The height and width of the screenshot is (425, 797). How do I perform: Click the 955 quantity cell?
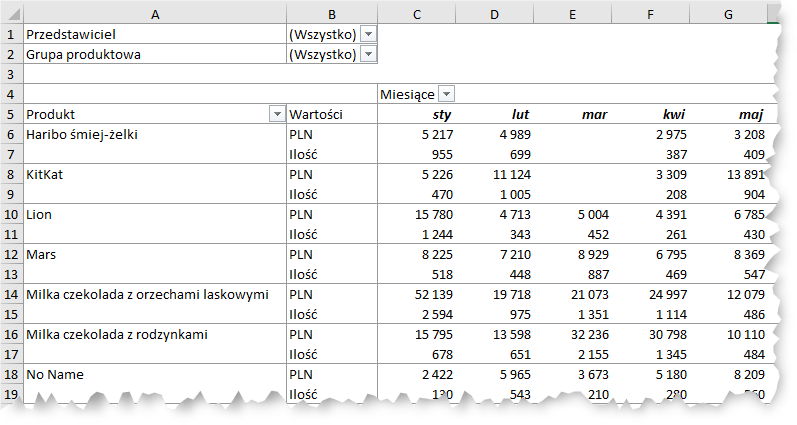click(417, 154)
